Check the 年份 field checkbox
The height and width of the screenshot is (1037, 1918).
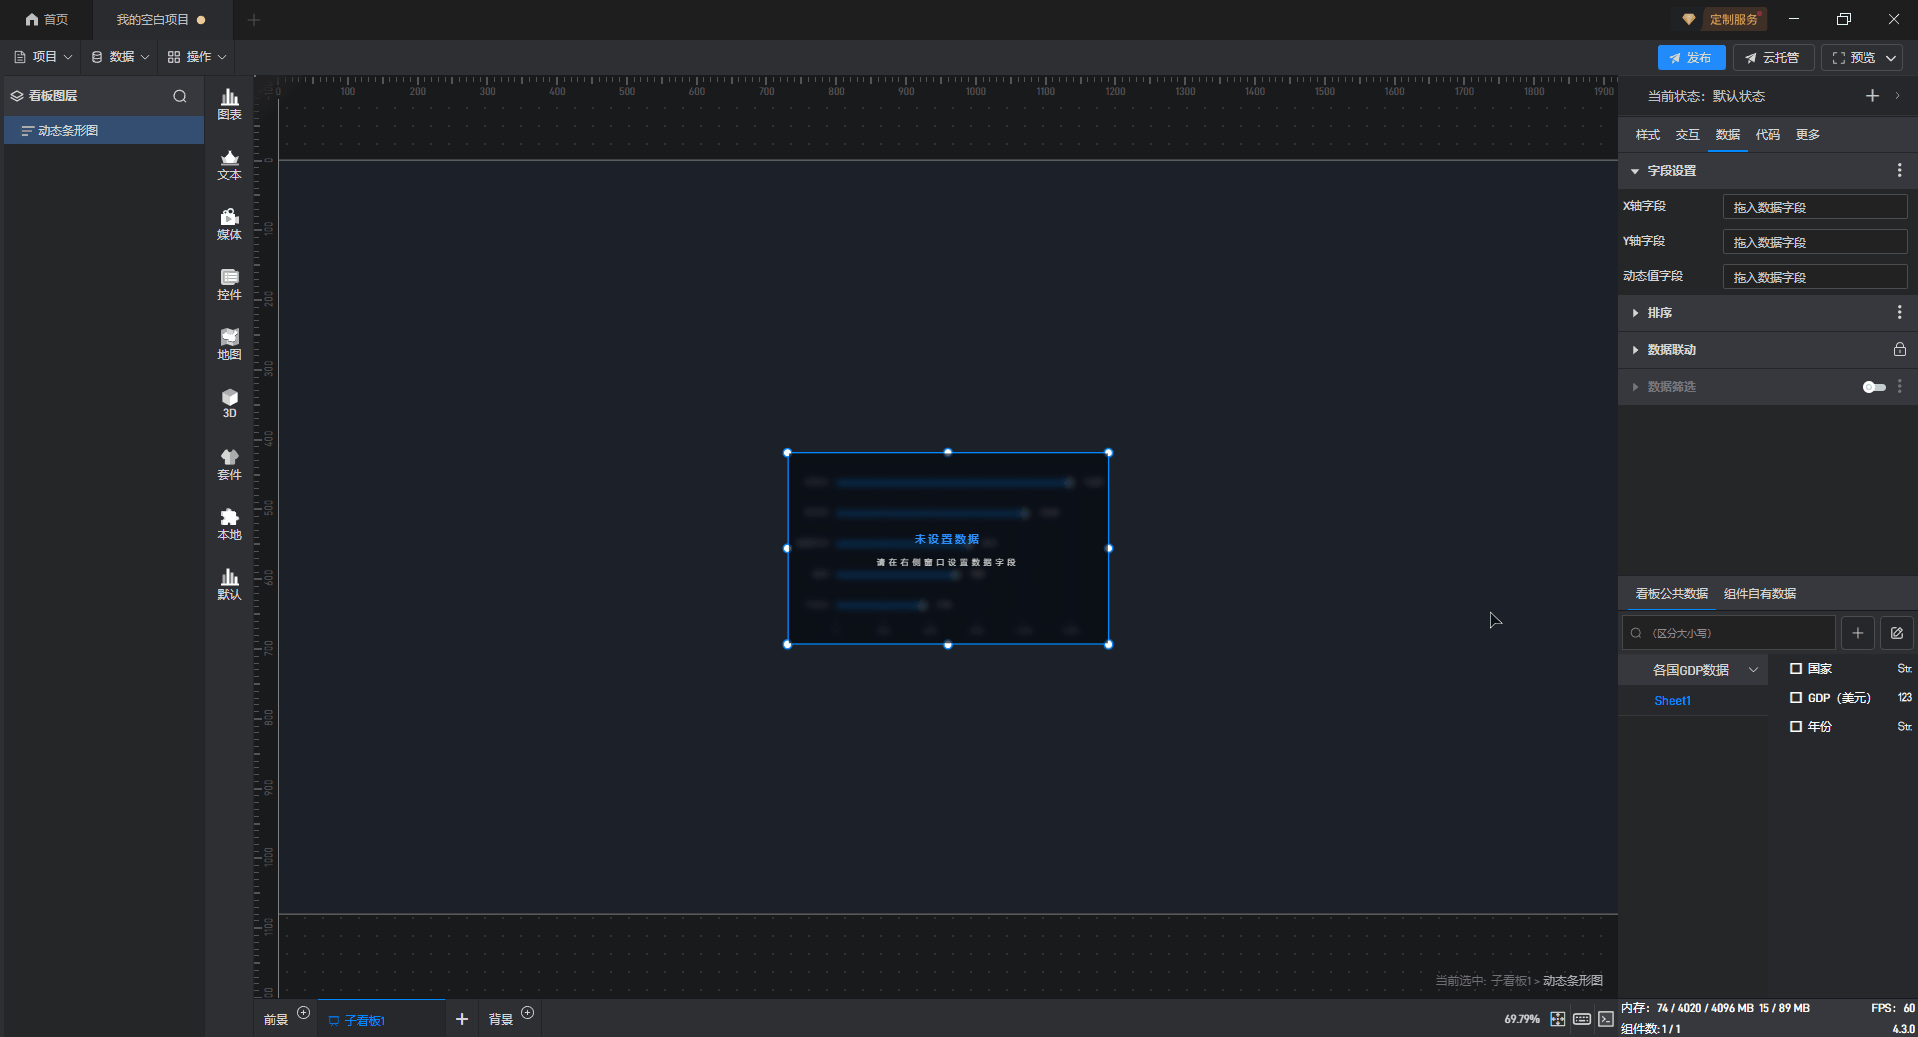[x=1796, y=727]
